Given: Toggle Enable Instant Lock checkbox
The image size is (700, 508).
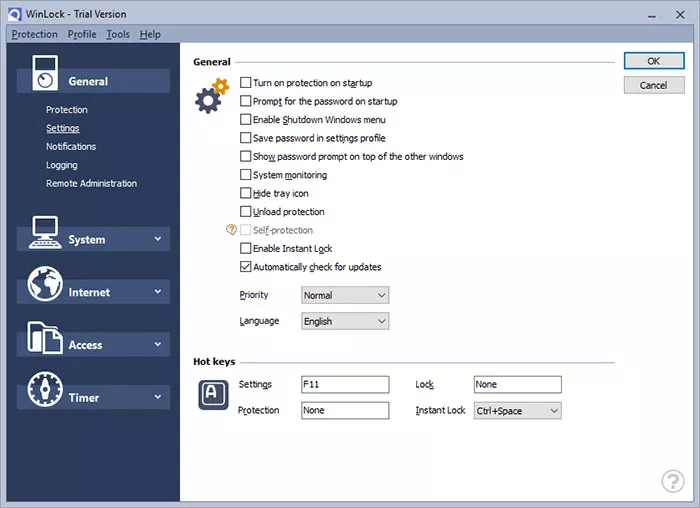Looking at the screenshot, I should point(246,248).
